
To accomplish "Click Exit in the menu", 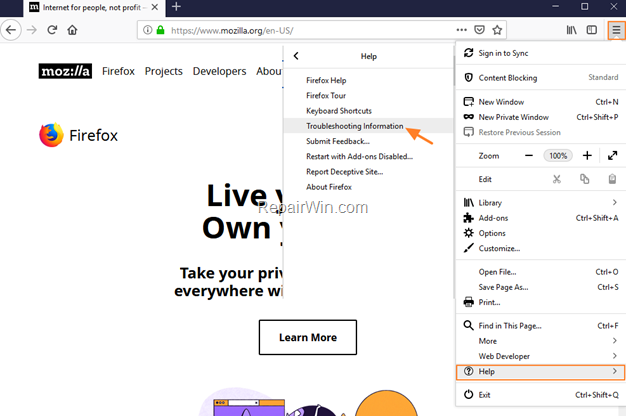I will [541, 395].
